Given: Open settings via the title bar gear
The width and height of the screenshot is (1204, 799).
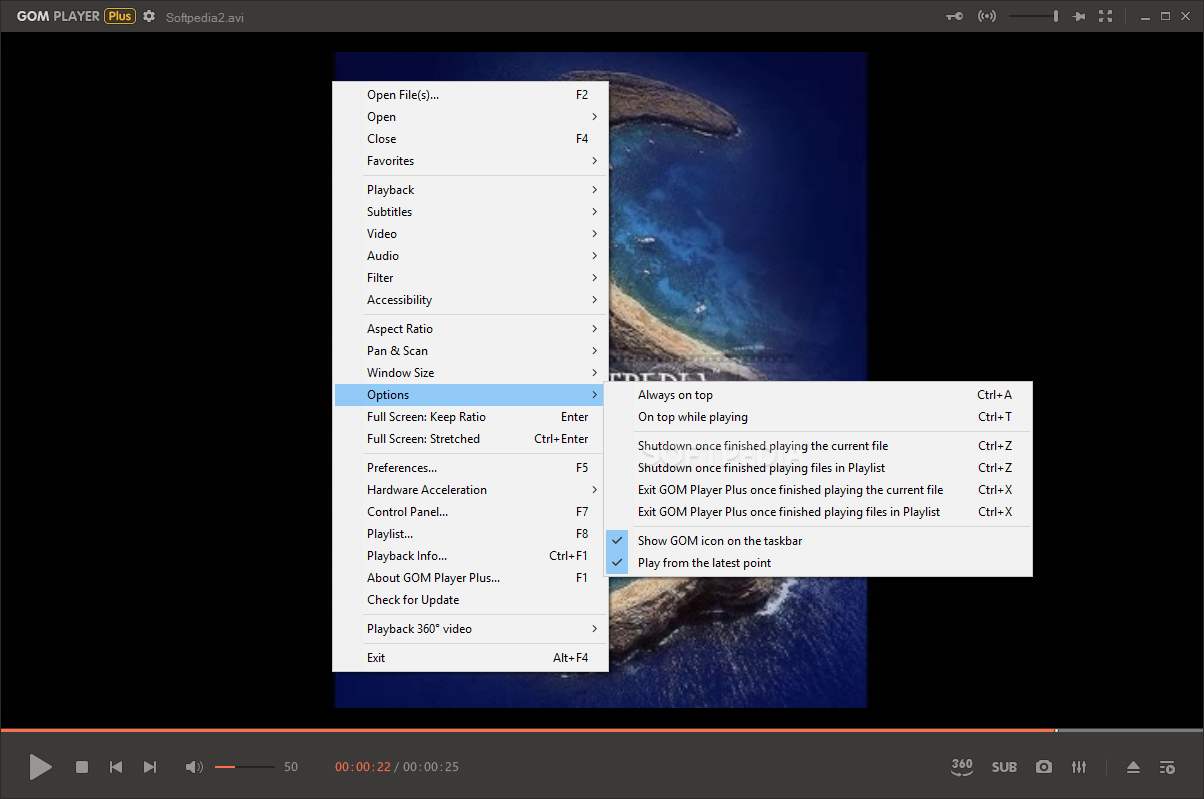Looking at the screenshot, I should tap(149, 16).
